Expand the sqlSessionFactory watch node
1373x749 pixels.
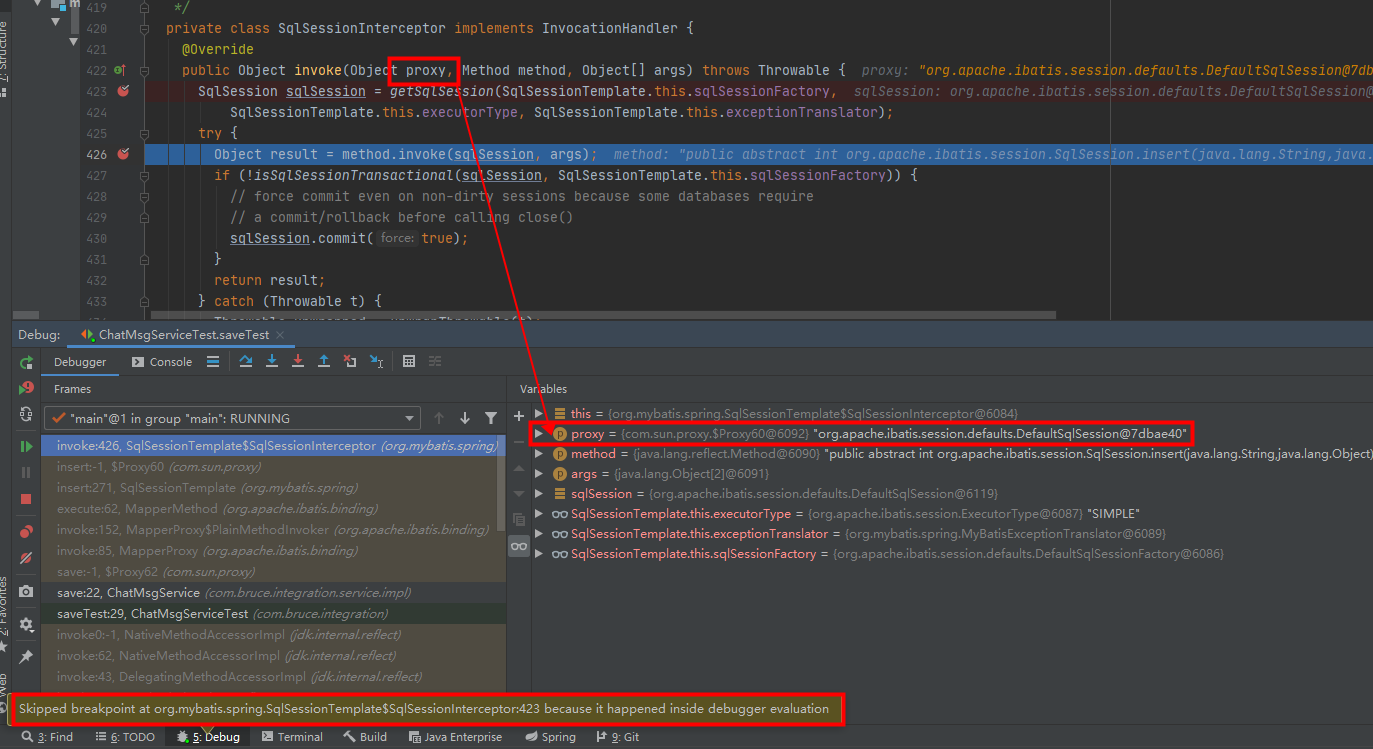540,553
